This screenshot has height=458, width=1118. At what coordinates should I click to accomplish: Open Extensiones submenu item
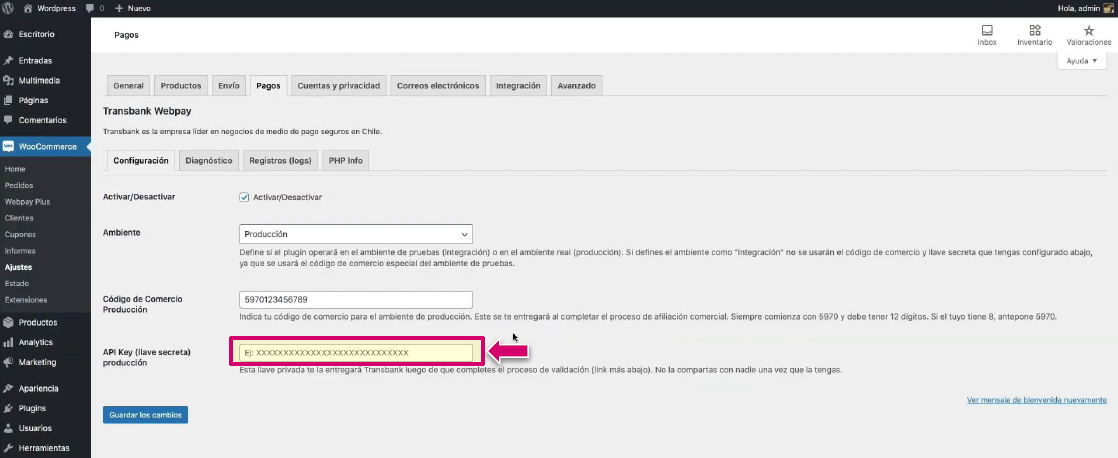26,300
